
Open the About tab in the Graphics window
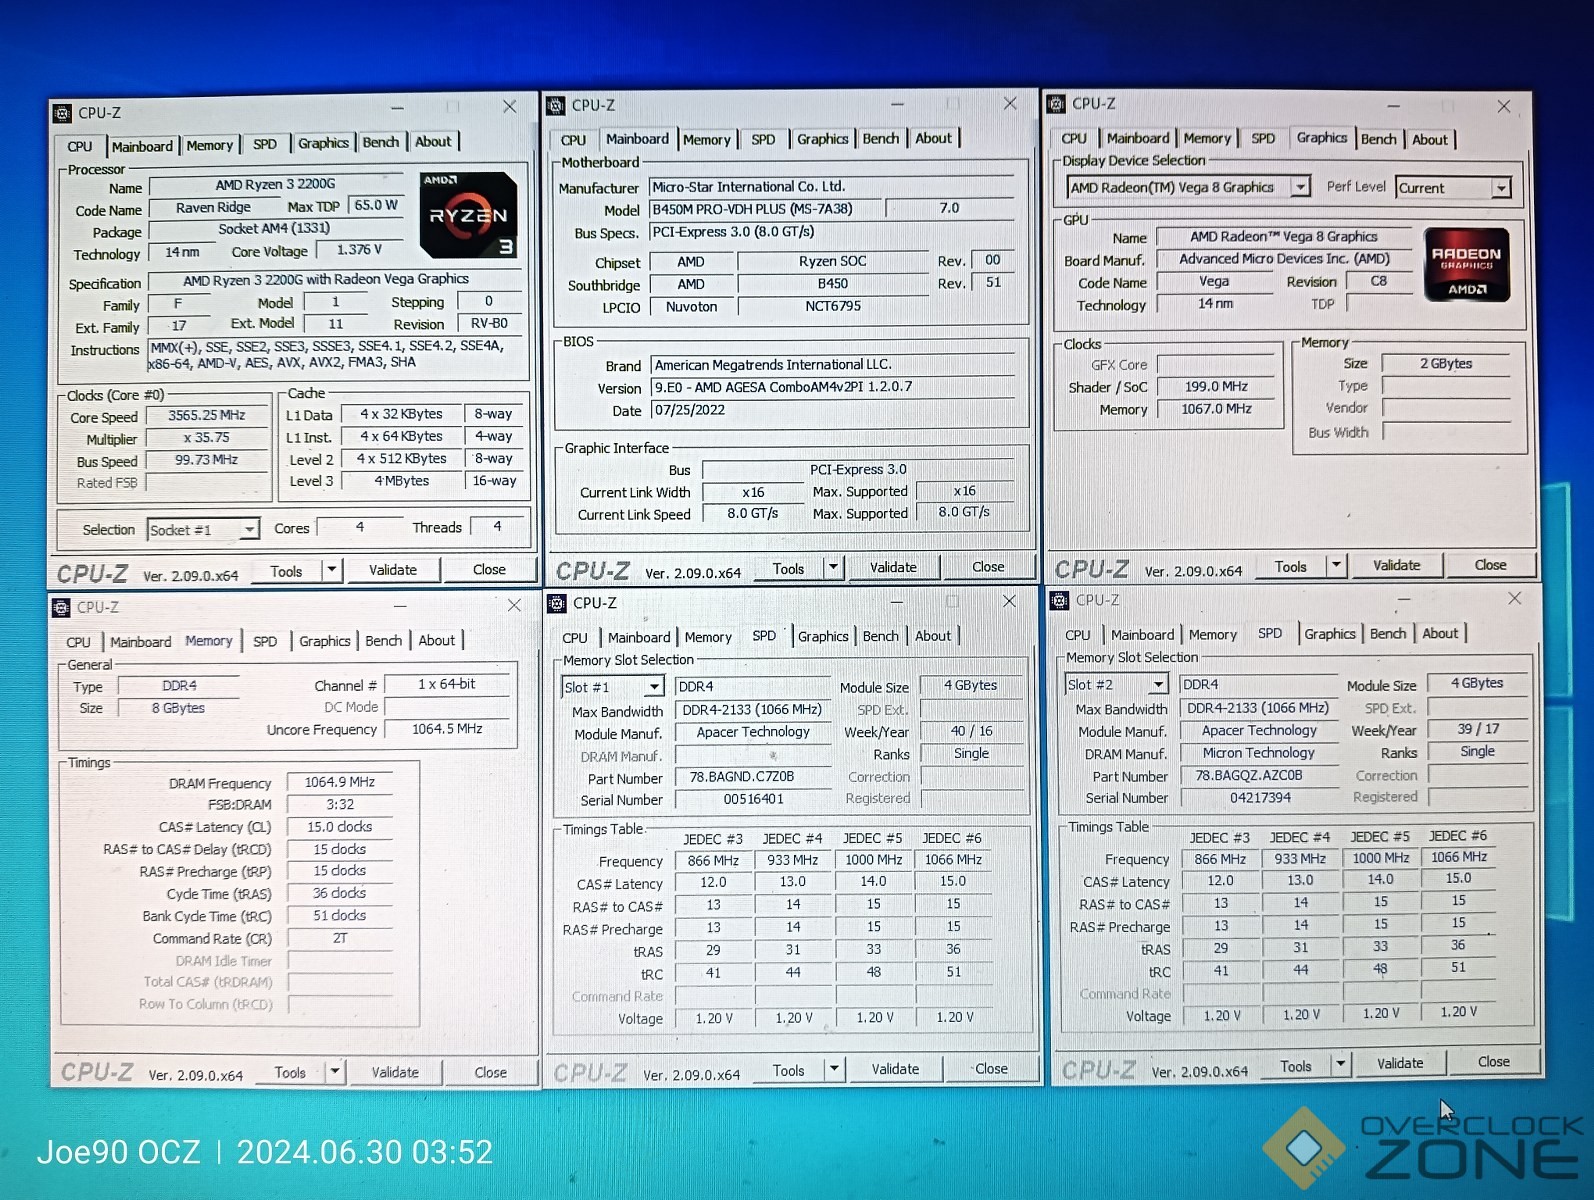point(1430,140)
